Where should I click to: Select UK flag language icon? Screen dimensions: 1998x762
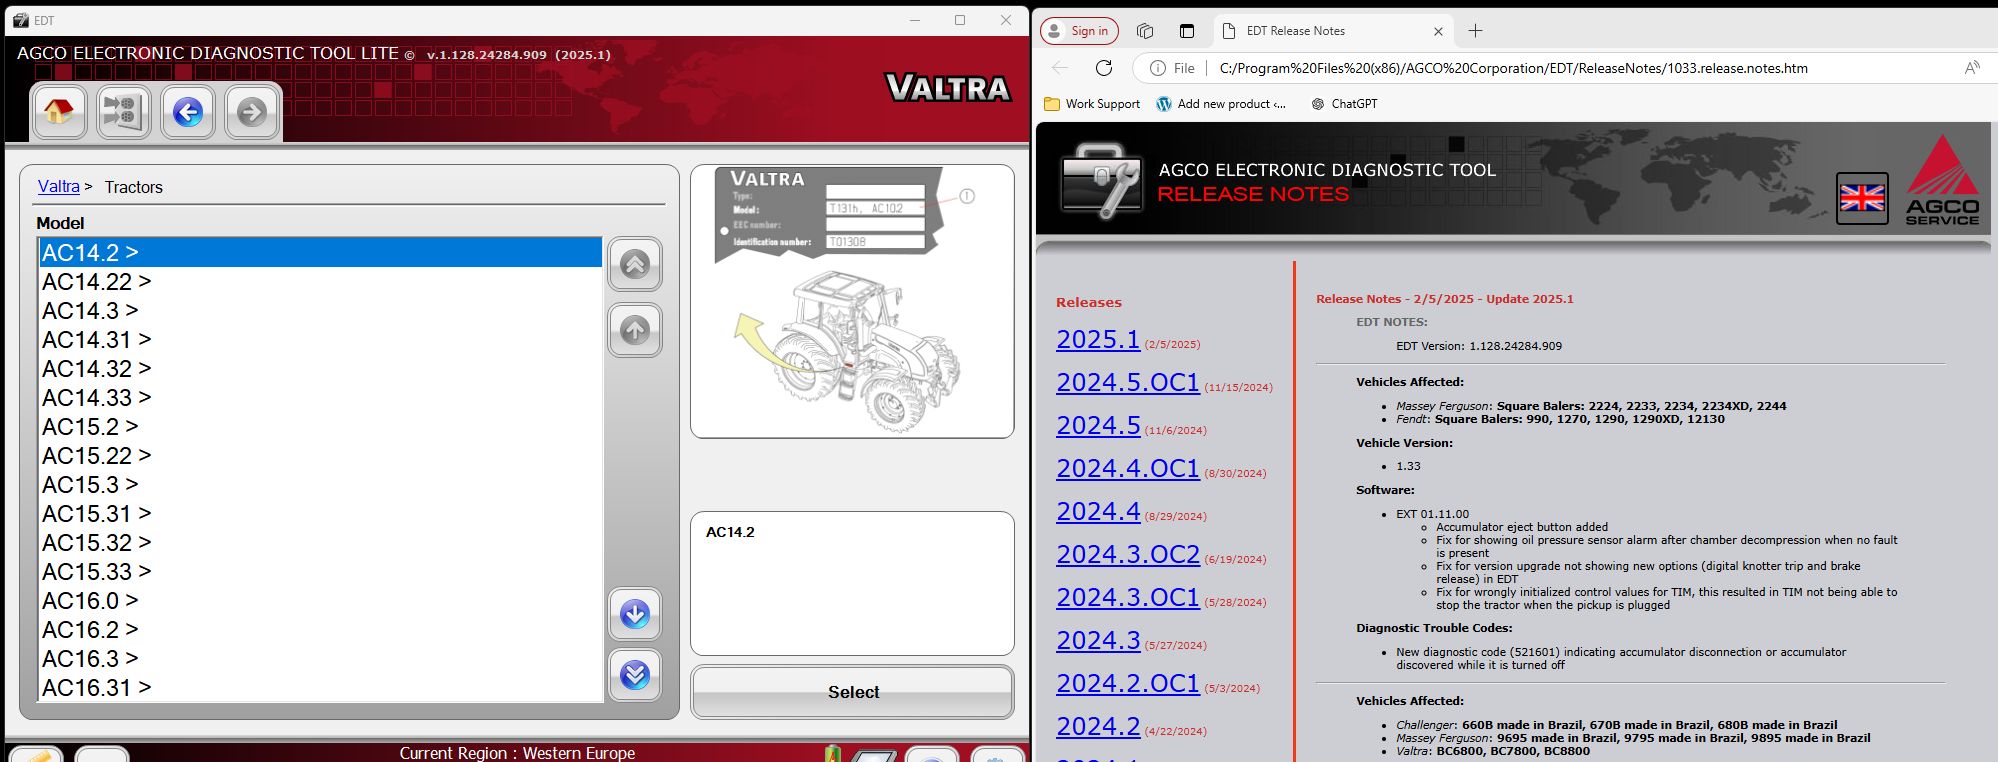click(1862, 198)
